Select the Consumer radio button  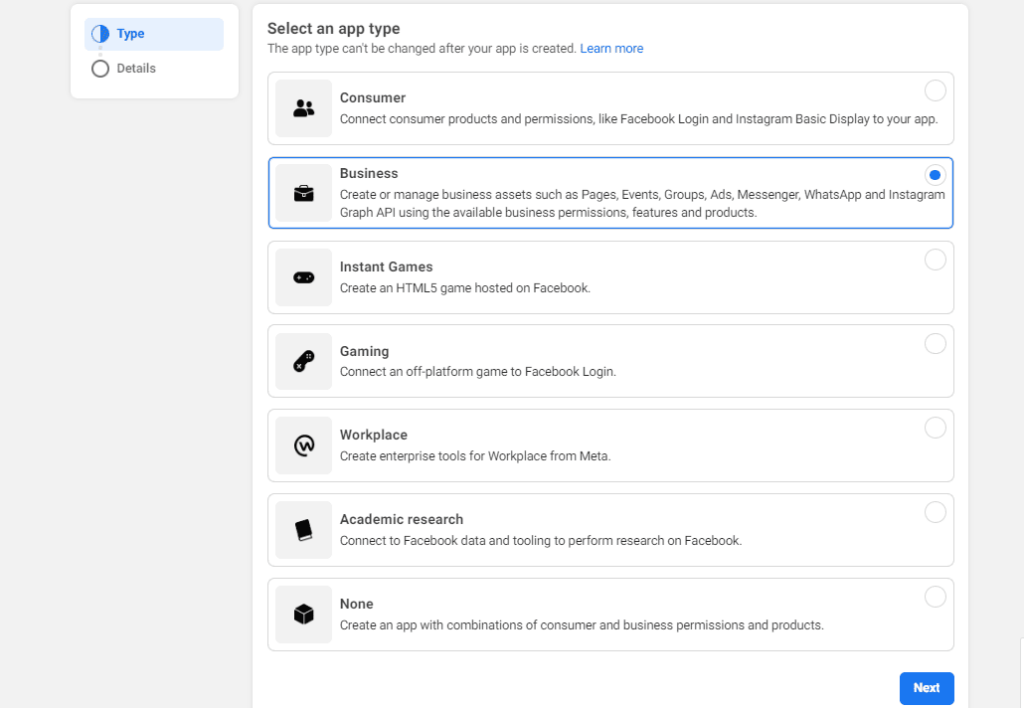[935, 91]
